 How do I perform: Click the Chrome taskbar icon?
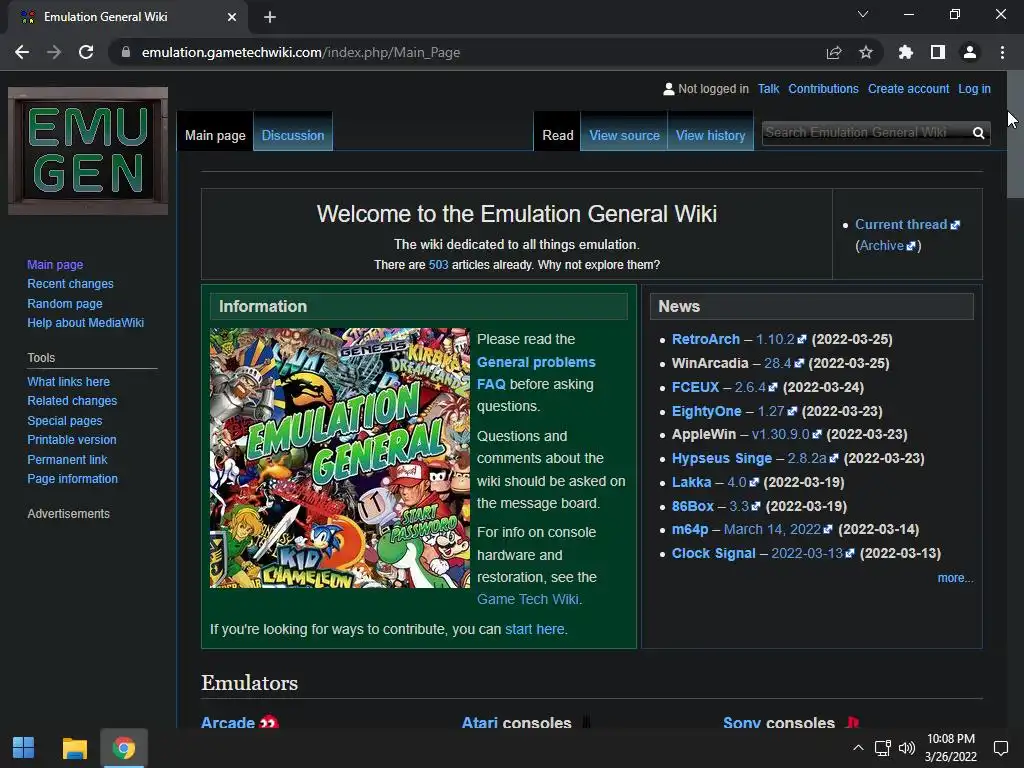[x=123, y=748]
